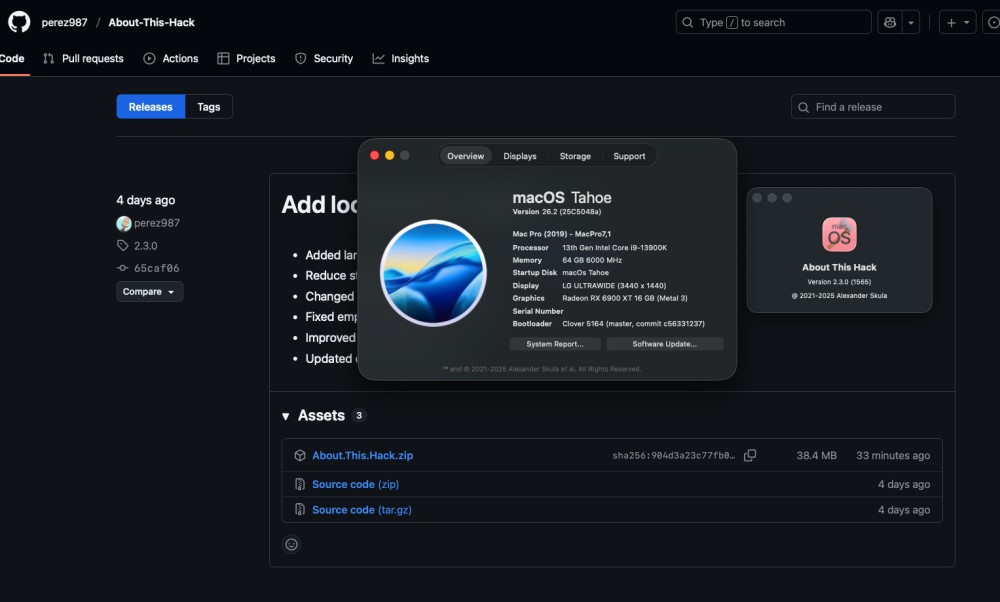This screenshot has width=1000, height=602.
Task: Download About.This.Hack.zip asset
Action: tap(362, 455)
